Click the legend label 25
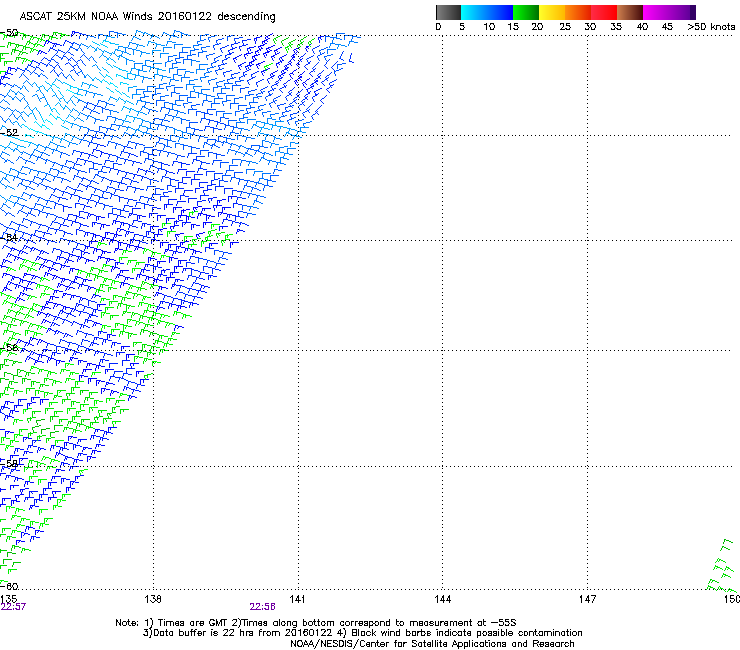Viewport: 740px width, 650px height. [x=565, y=27]
